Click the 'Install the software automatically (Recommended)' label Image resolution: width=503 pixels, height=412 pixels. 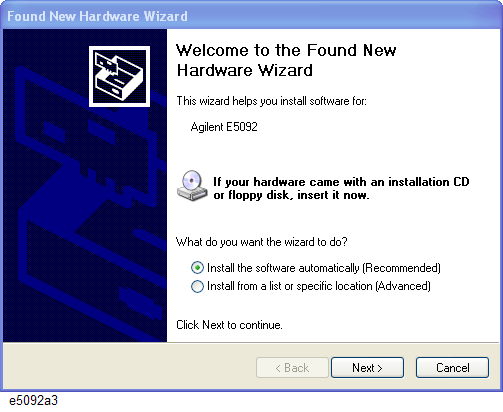coord(324,268)
